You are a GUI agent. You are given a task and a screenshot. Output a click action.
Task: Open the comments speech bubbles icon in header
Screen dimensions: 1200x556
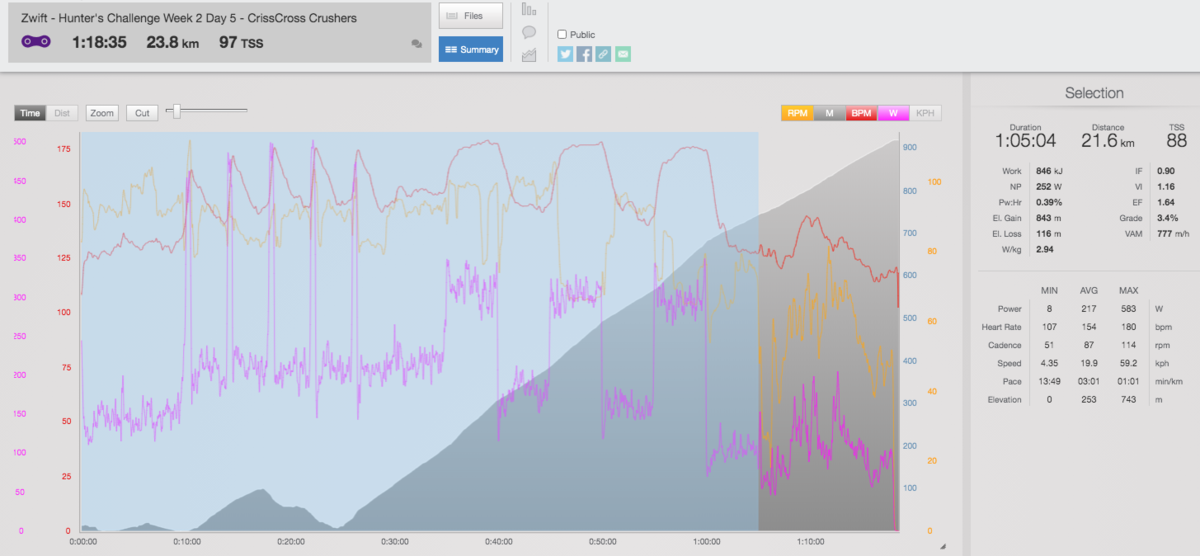click(x=416, y=44)
